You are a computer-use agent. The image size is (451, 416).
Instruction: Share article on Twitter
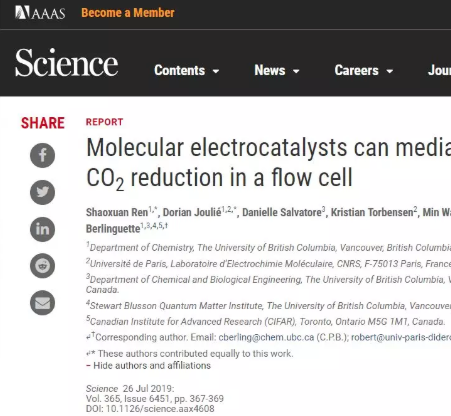click(42, 192)
